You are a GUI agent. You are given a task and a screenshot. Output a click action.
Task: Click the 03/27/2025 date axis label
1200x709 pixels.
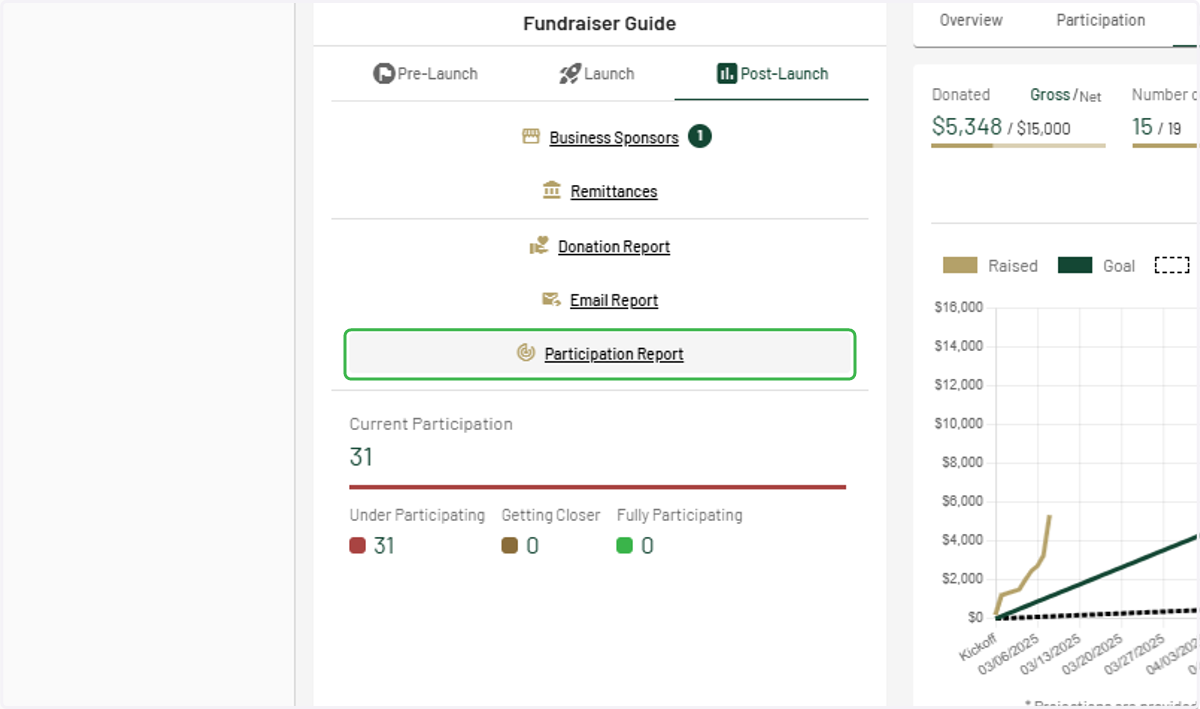(1134, 654)
